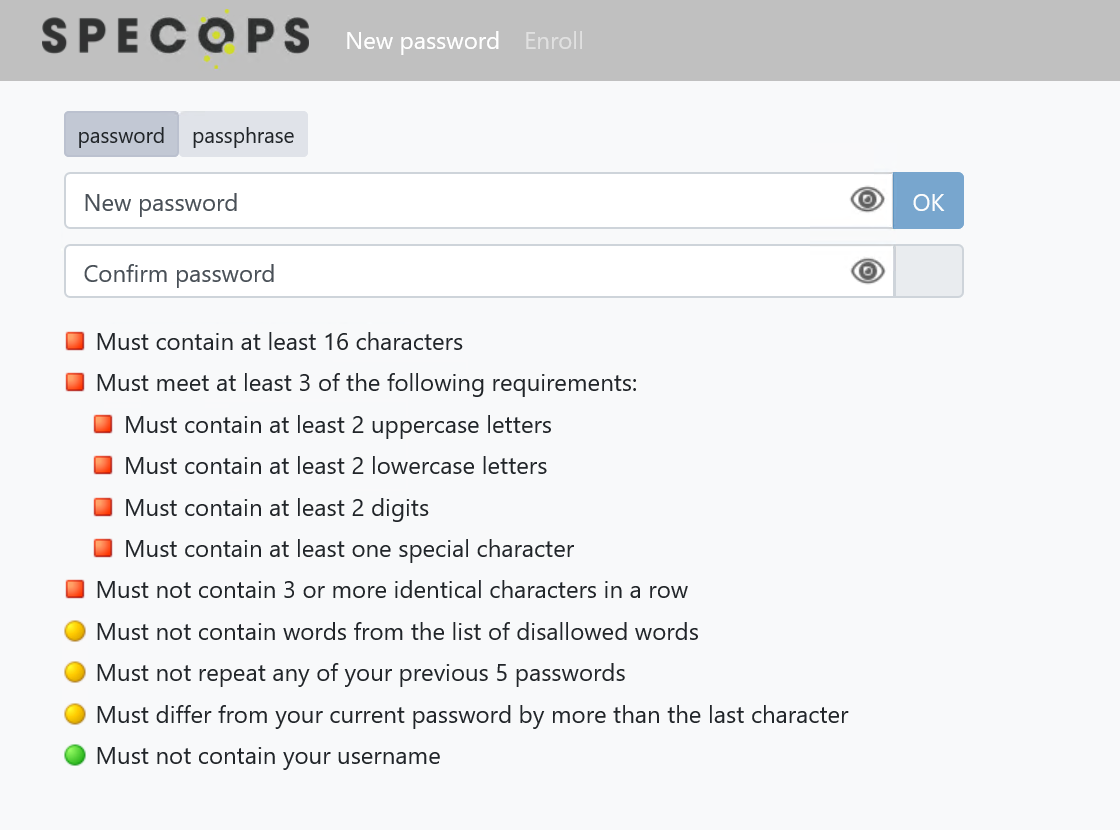The width and height of the screenshot is (1120, 830).
Task: Click red square for special character rule
Action: coord(103,548)
